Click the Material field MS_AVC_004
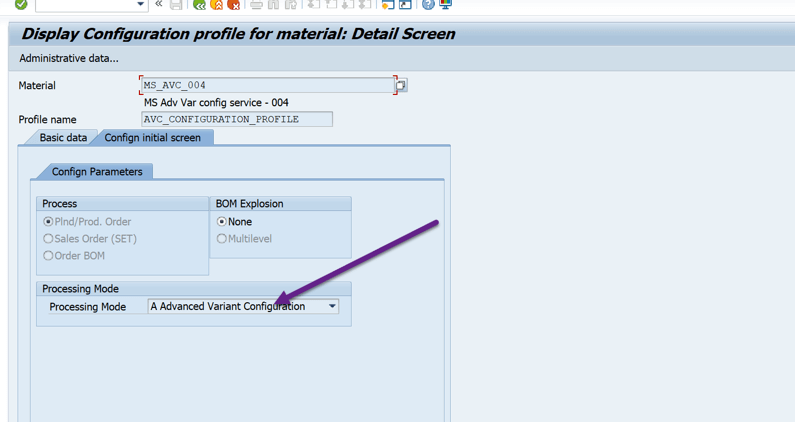 point(268,85)
